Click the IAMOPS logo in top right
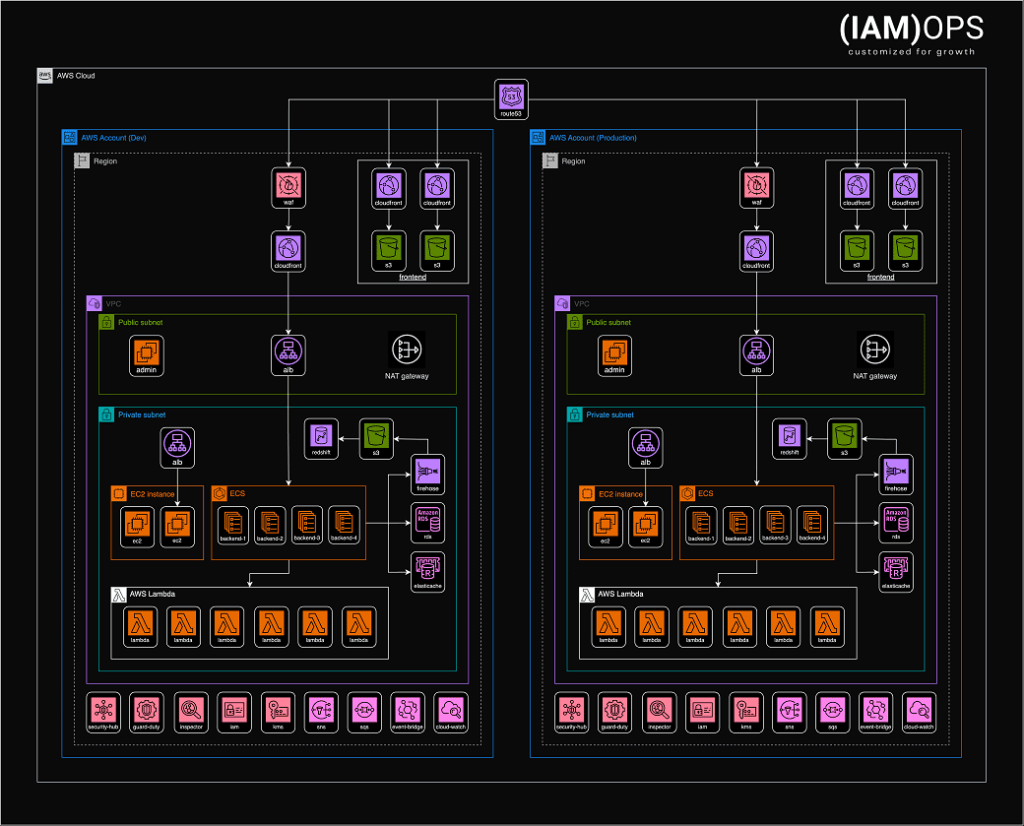This screenshot has height=826, width=1024. 910,32
